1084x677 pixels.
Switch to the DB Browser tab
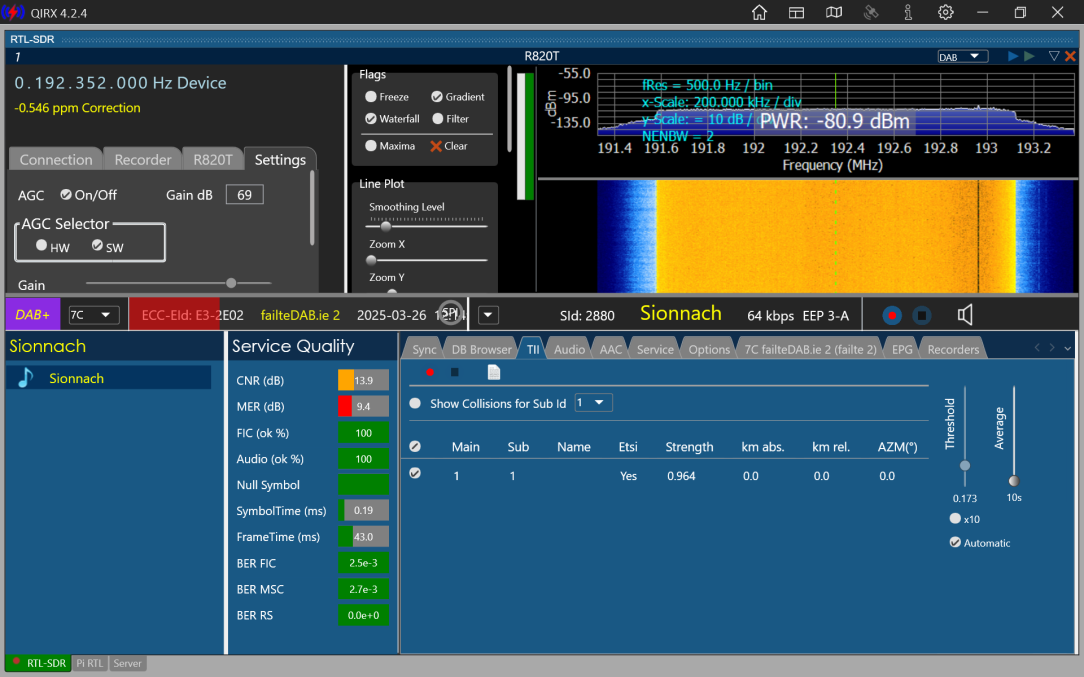(481, 349)
